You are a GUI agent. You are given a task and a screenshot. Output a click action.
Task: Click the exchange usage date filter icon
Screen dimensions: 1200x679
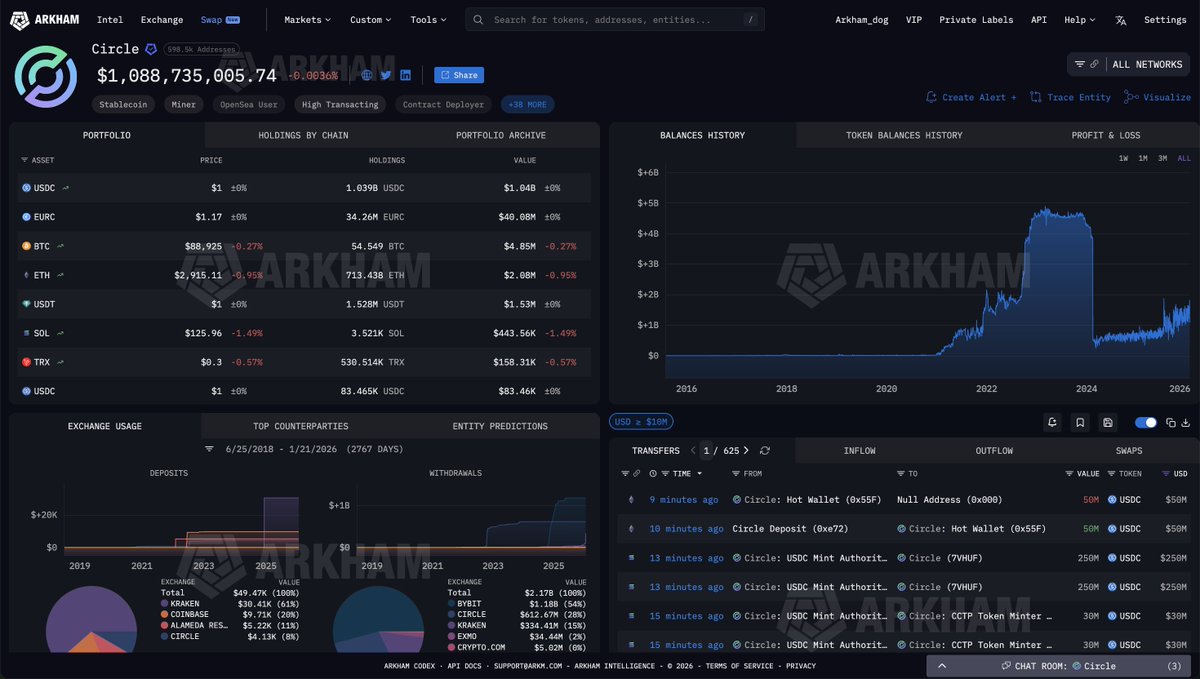(x=210, y=450)
